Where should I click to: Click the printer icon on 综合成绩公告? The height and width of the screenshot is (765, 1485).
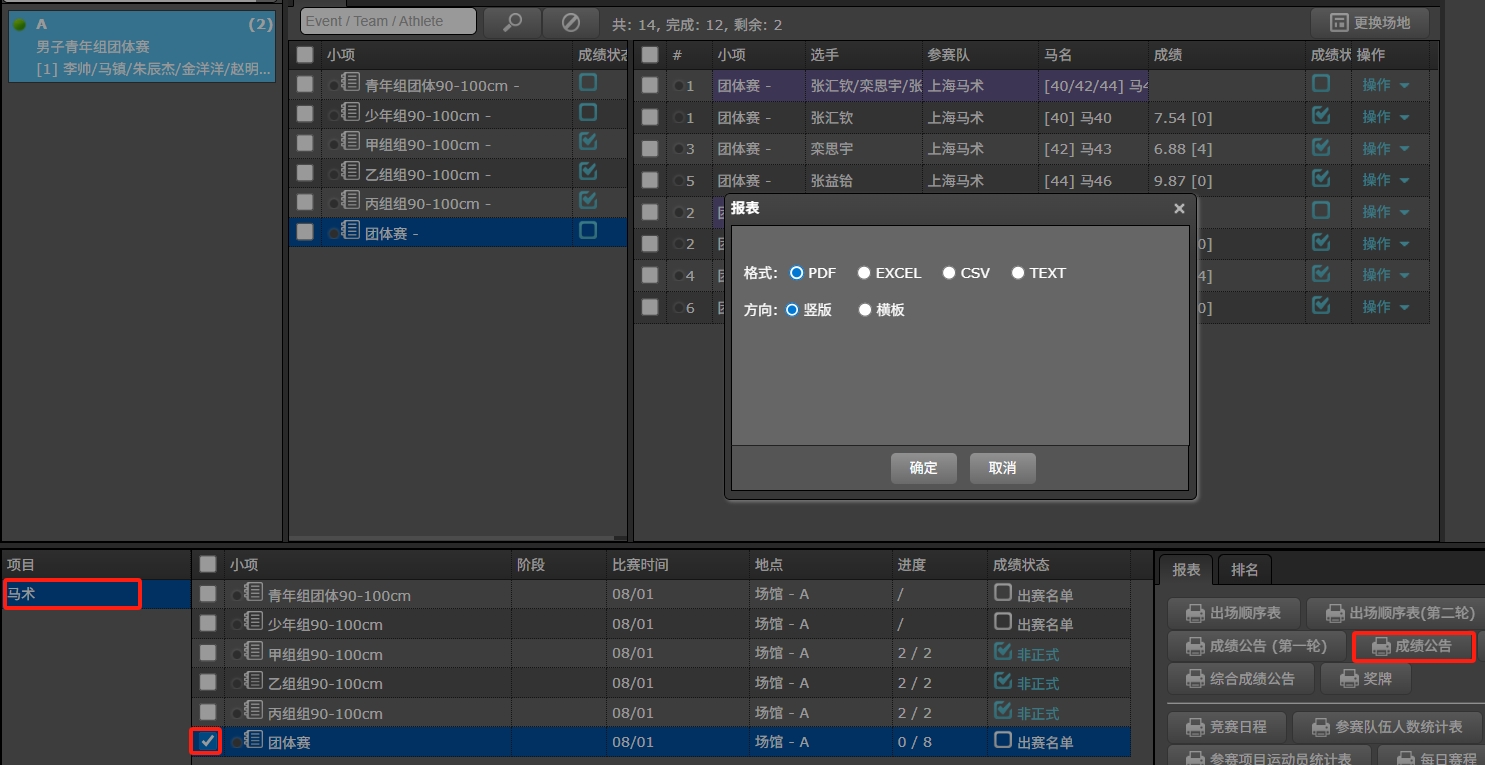1195,679
